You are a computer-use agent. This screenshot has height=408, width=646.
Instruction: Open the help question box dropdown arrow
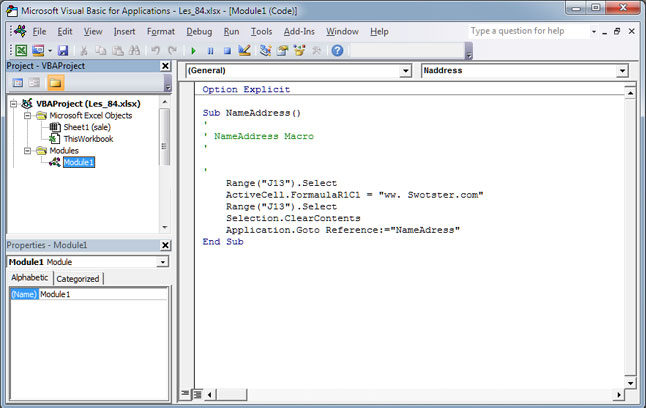[x=594, y=31]
